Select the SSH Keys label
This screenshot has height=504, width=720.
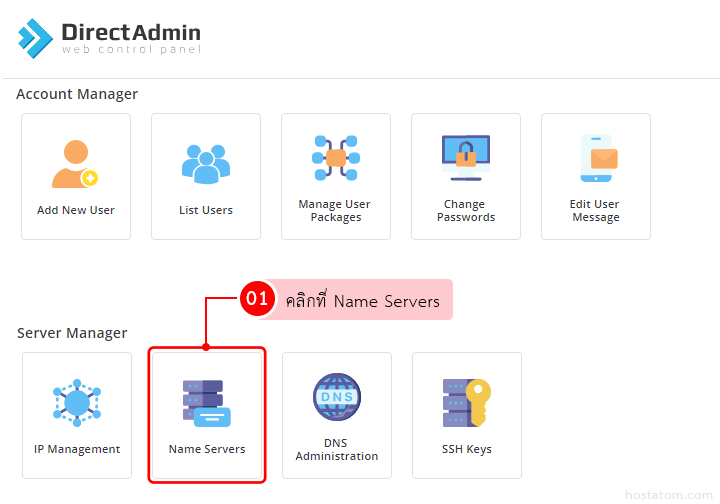(x=467, y=449)
